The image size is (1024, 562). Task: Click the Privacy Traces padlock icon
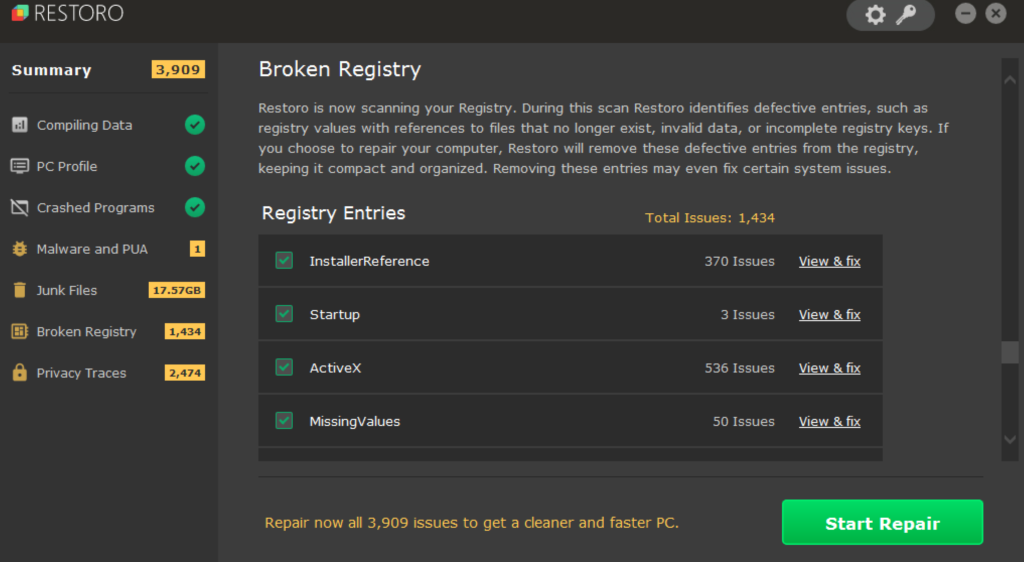(19, 373)
